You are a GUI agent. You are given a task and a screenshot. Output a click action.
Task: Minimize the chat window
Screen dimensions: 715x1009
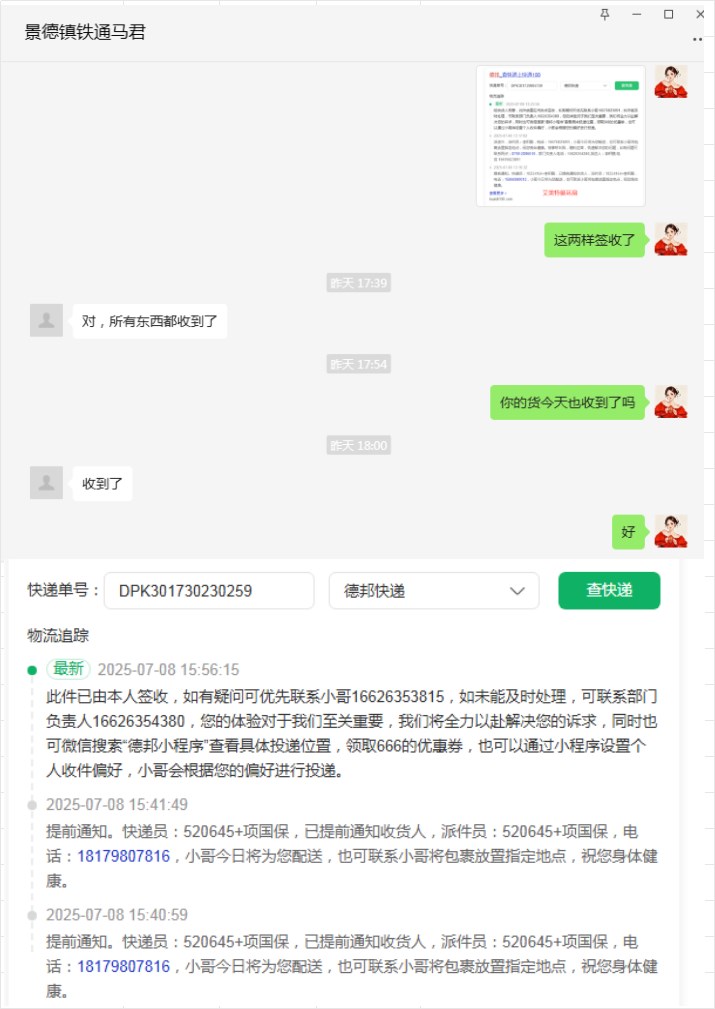[636, 14]
